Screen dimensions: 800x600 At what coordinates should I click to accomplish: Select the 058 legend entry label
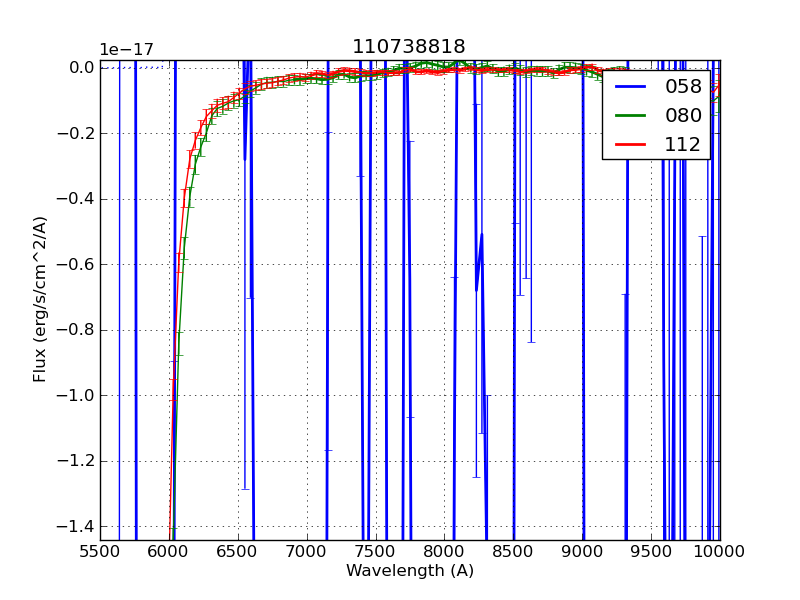[683, 87]
